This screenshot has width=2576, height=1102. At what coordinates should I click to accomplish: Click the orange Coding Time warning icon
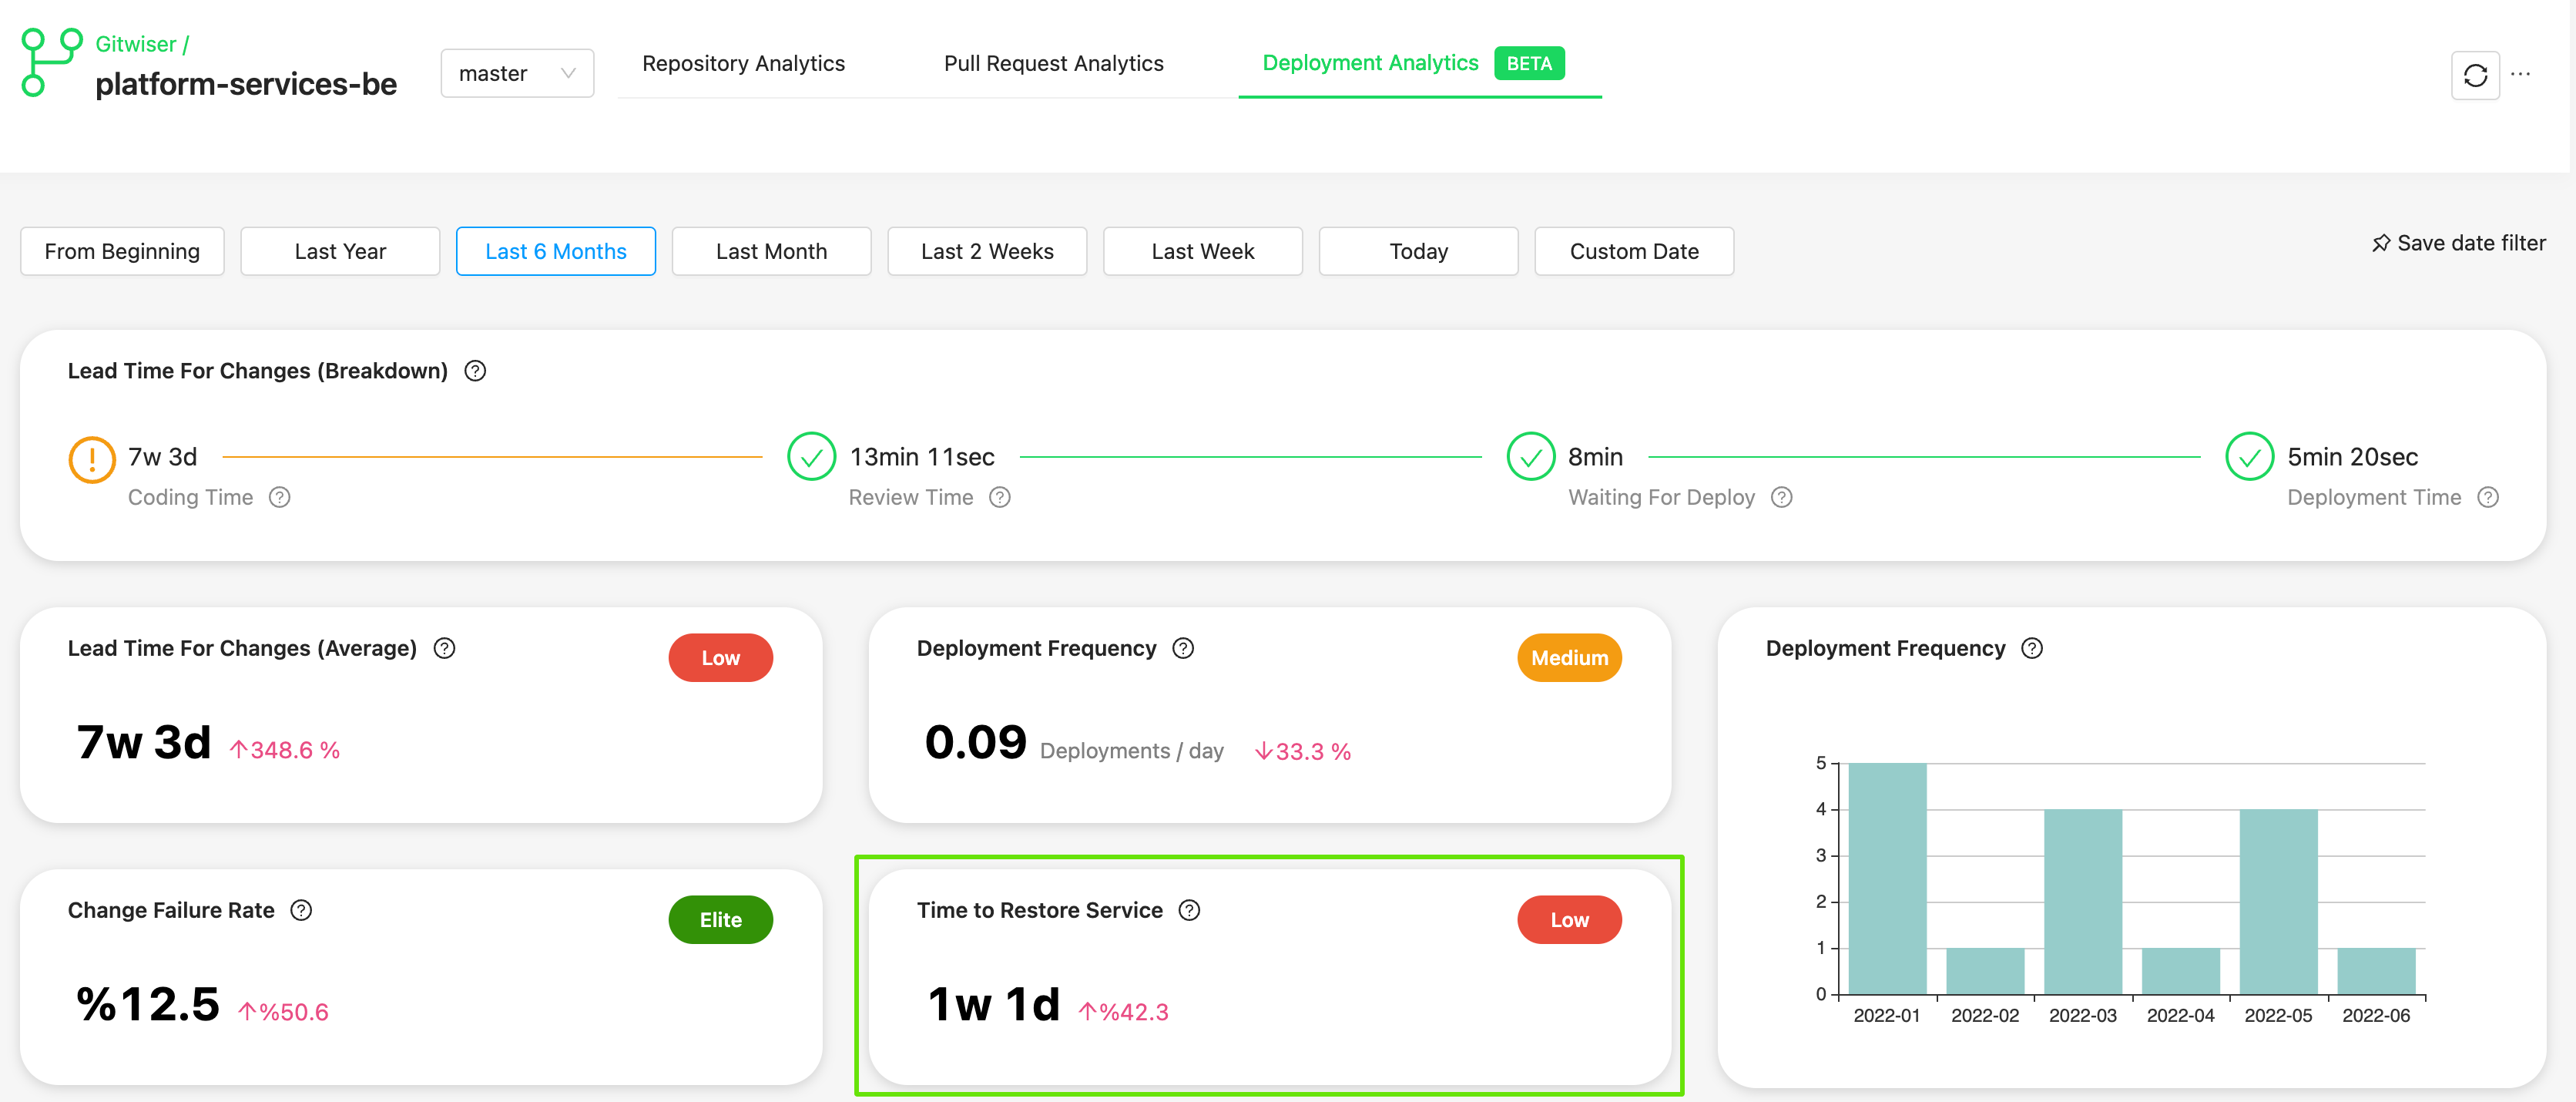[x=92, y=459]
